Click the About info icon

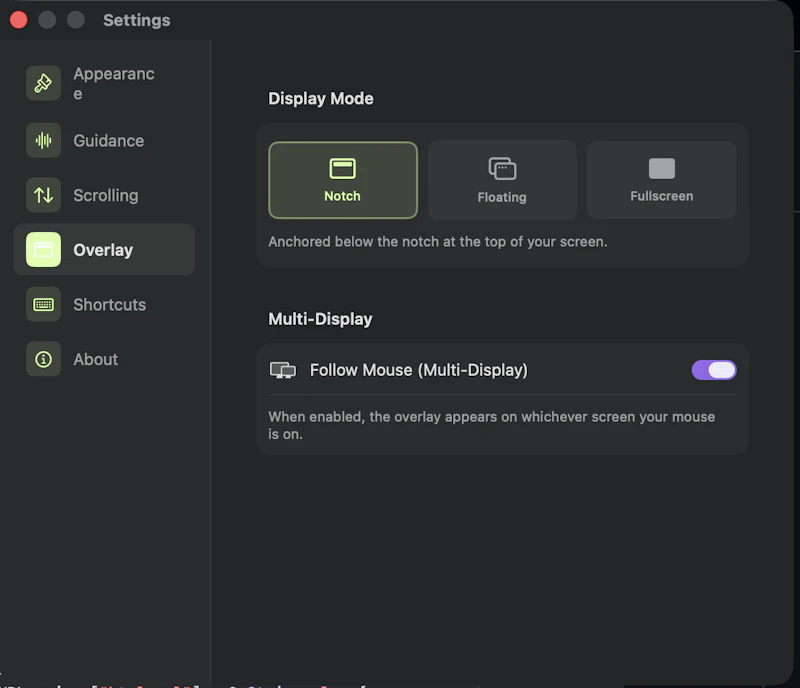[x=43, y=359]
